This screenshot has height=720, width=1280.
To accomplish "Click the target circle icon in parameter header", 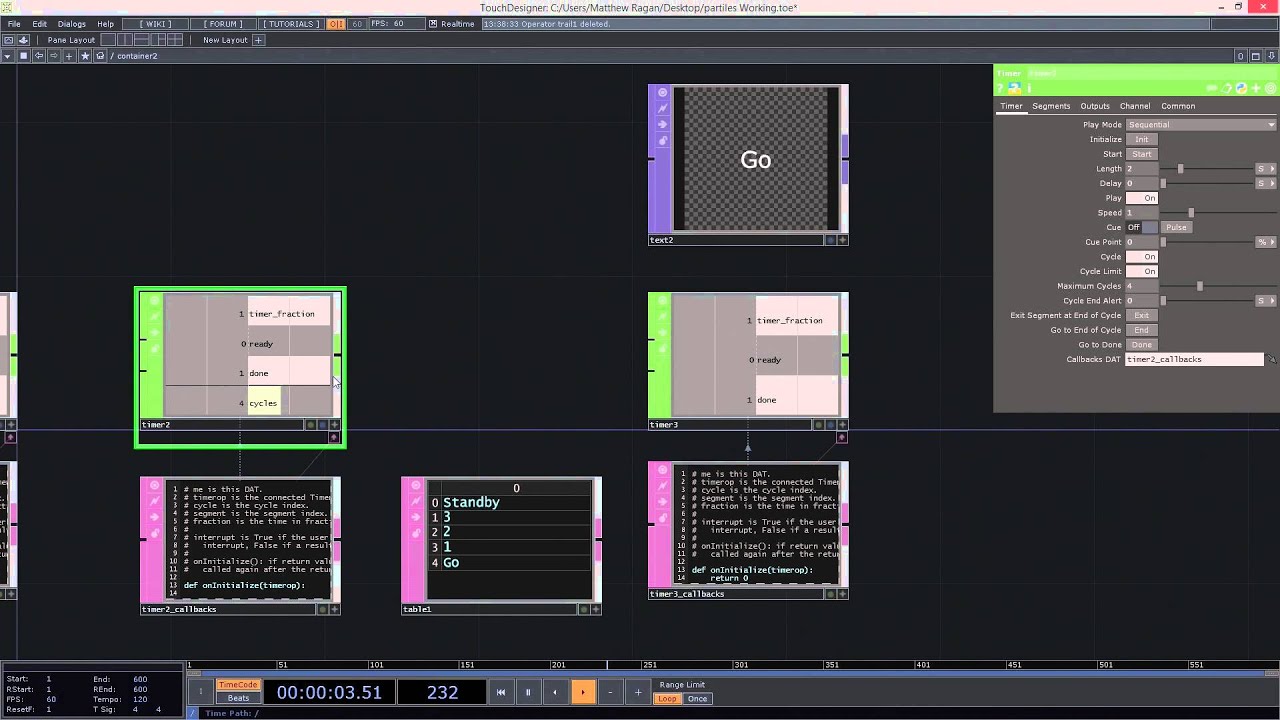I will (x=1271, y=88).
